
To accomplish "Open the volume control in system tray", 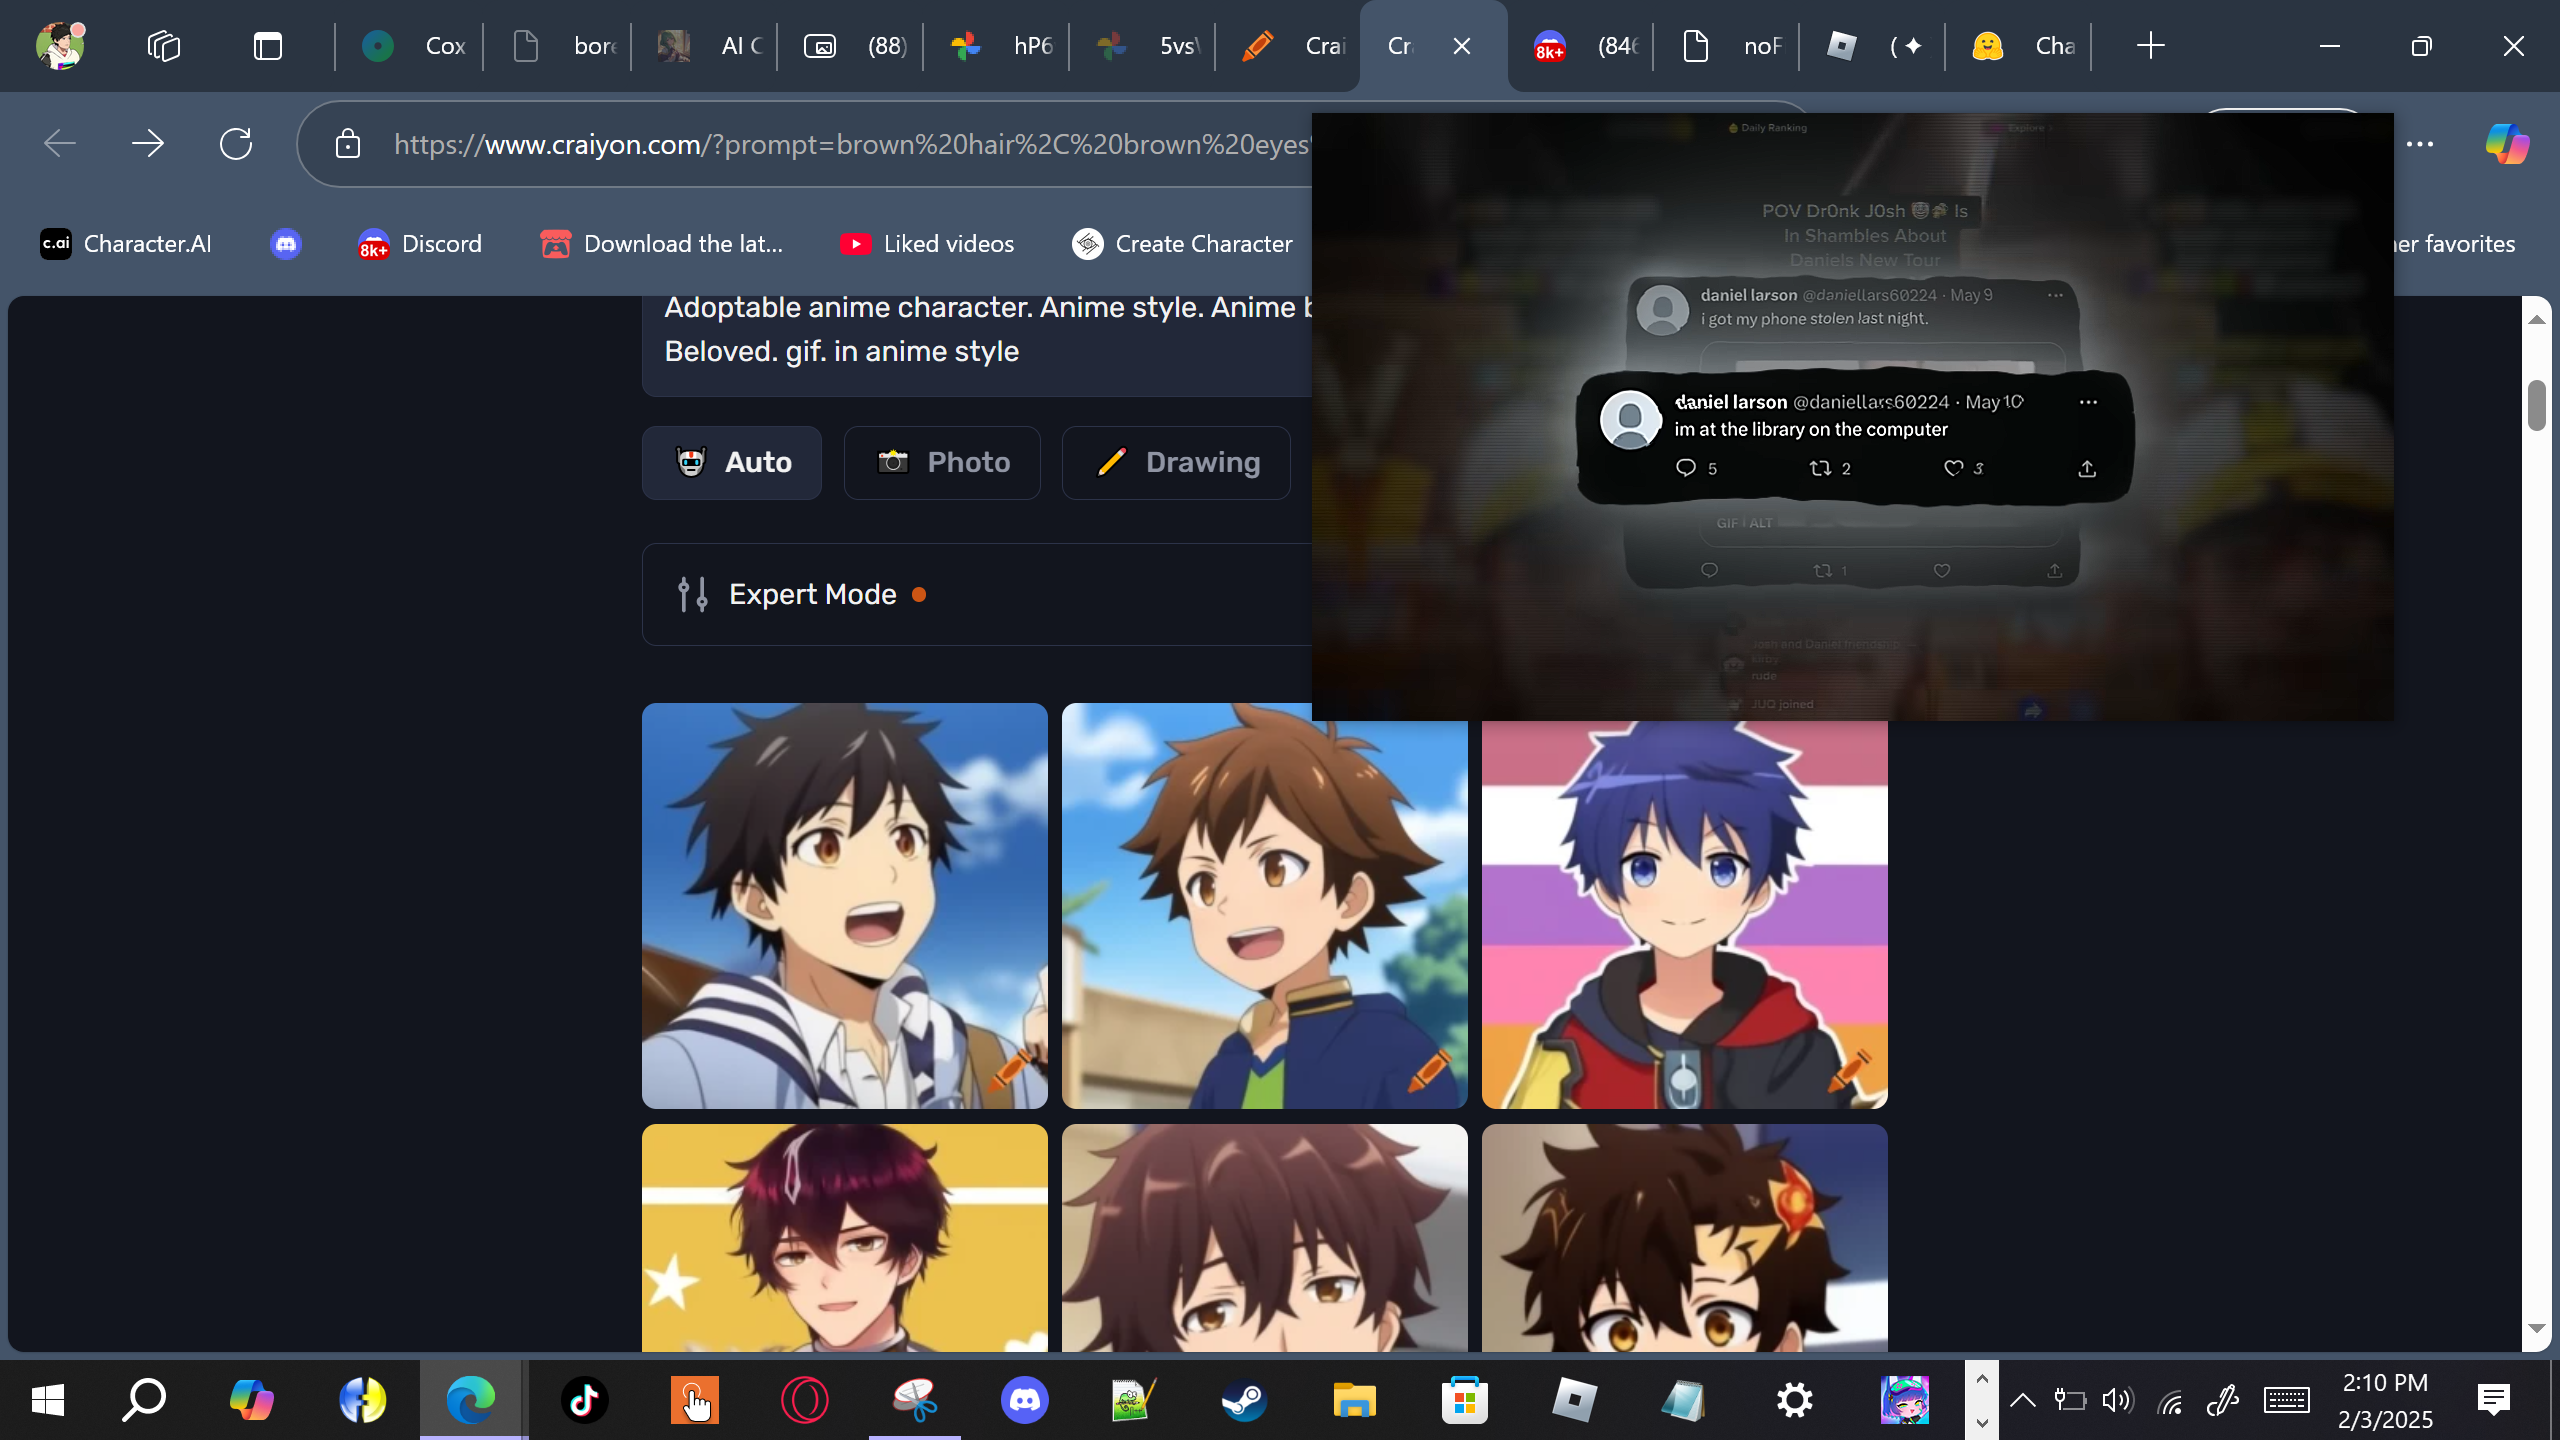I will pyautogui.click(x=2117, y=1400).
